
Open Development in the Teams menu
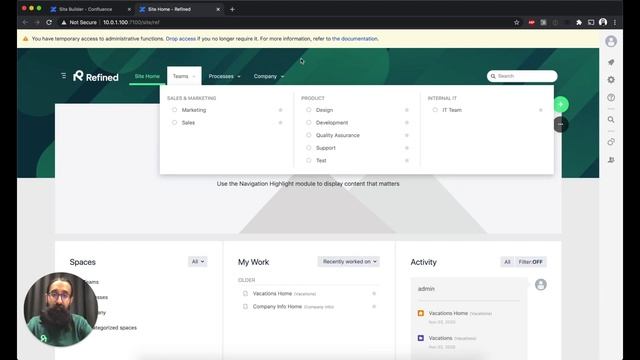[332, 123]
